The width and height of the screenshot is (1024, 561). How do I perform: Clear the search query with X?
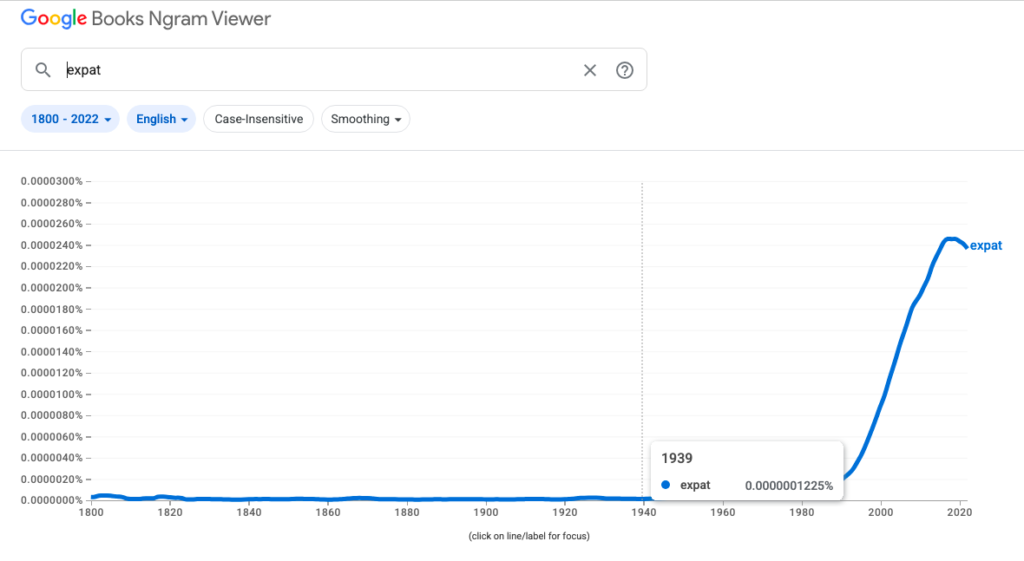(x=590, y=70)
